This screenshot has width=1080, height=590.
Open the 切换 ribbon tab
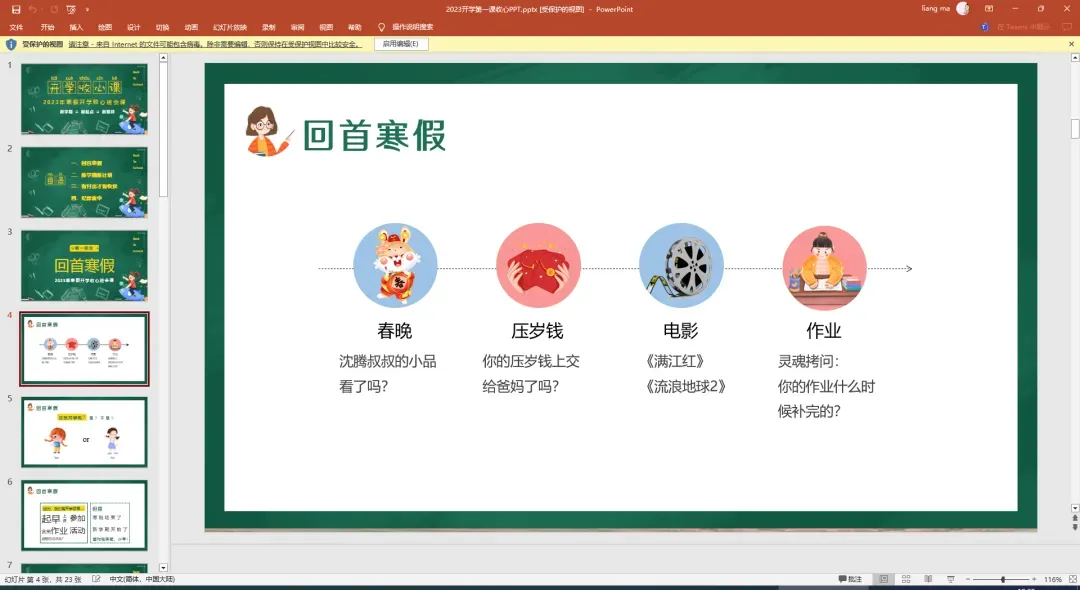click(163, 28)
